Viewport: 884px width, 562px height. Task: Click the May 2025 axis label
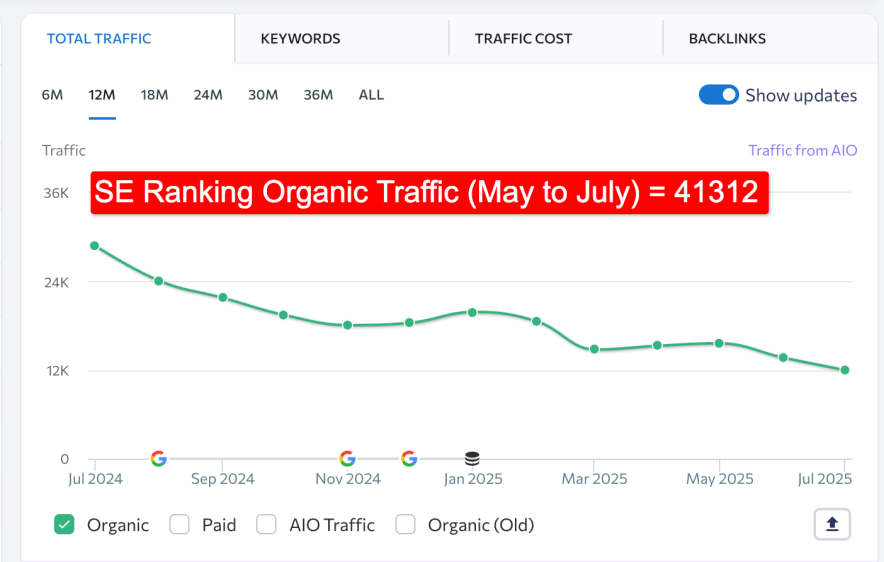[x=719, y=479]
